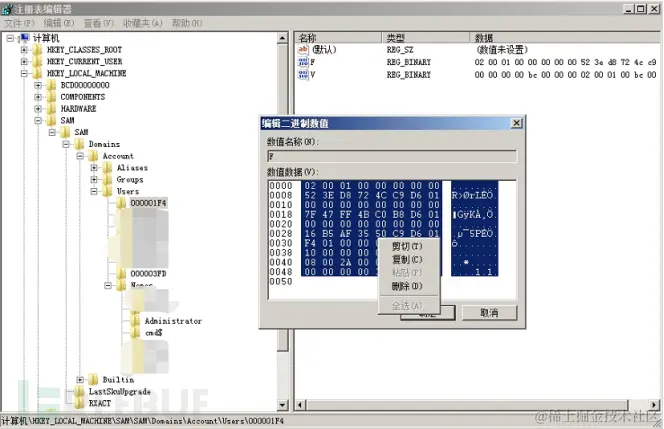Click the computer icon at the tree root

pos(24,38)
